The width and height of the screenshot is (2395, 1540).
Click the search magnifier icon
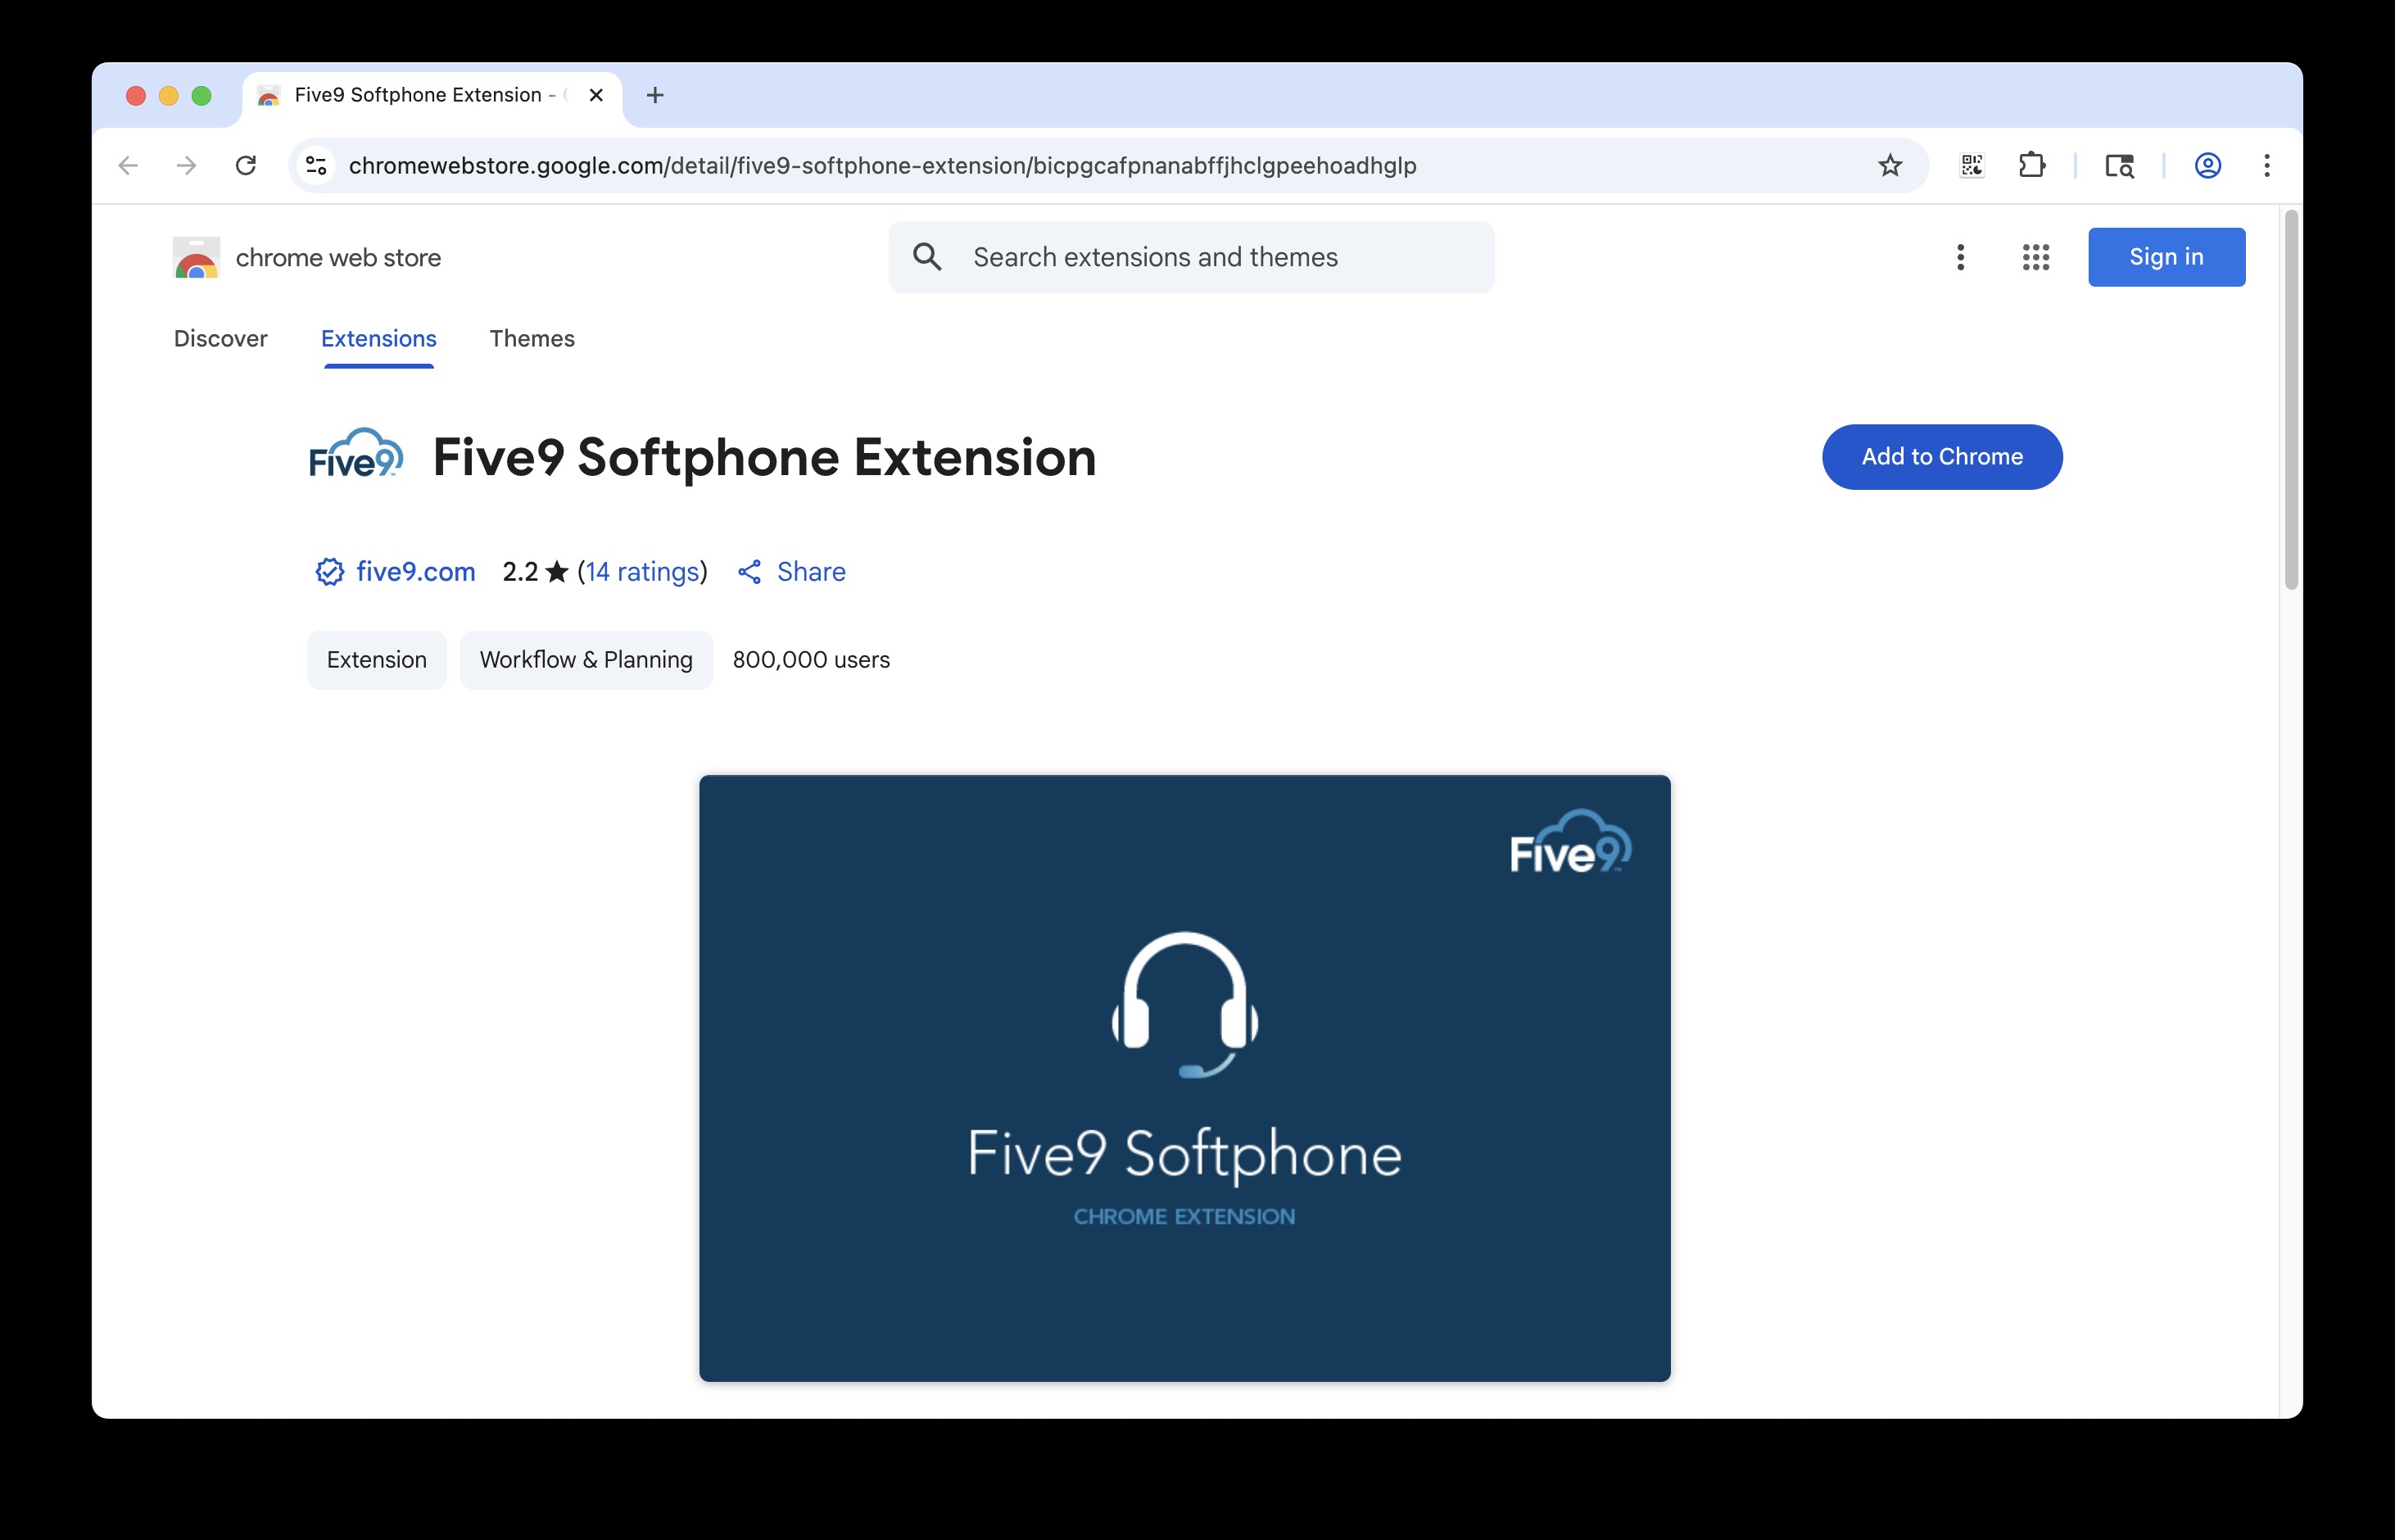[x=927, y=257]
